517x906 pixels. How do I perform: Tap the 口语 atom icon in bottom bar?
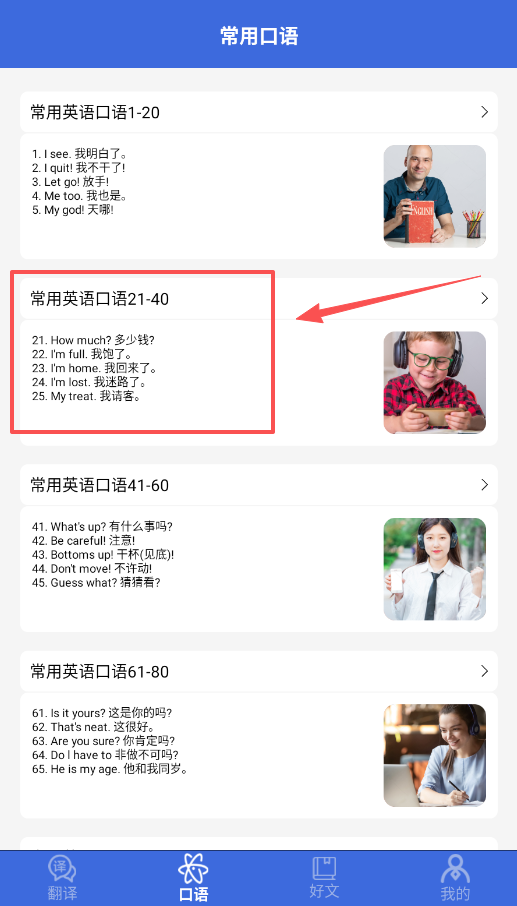point(193,868)
